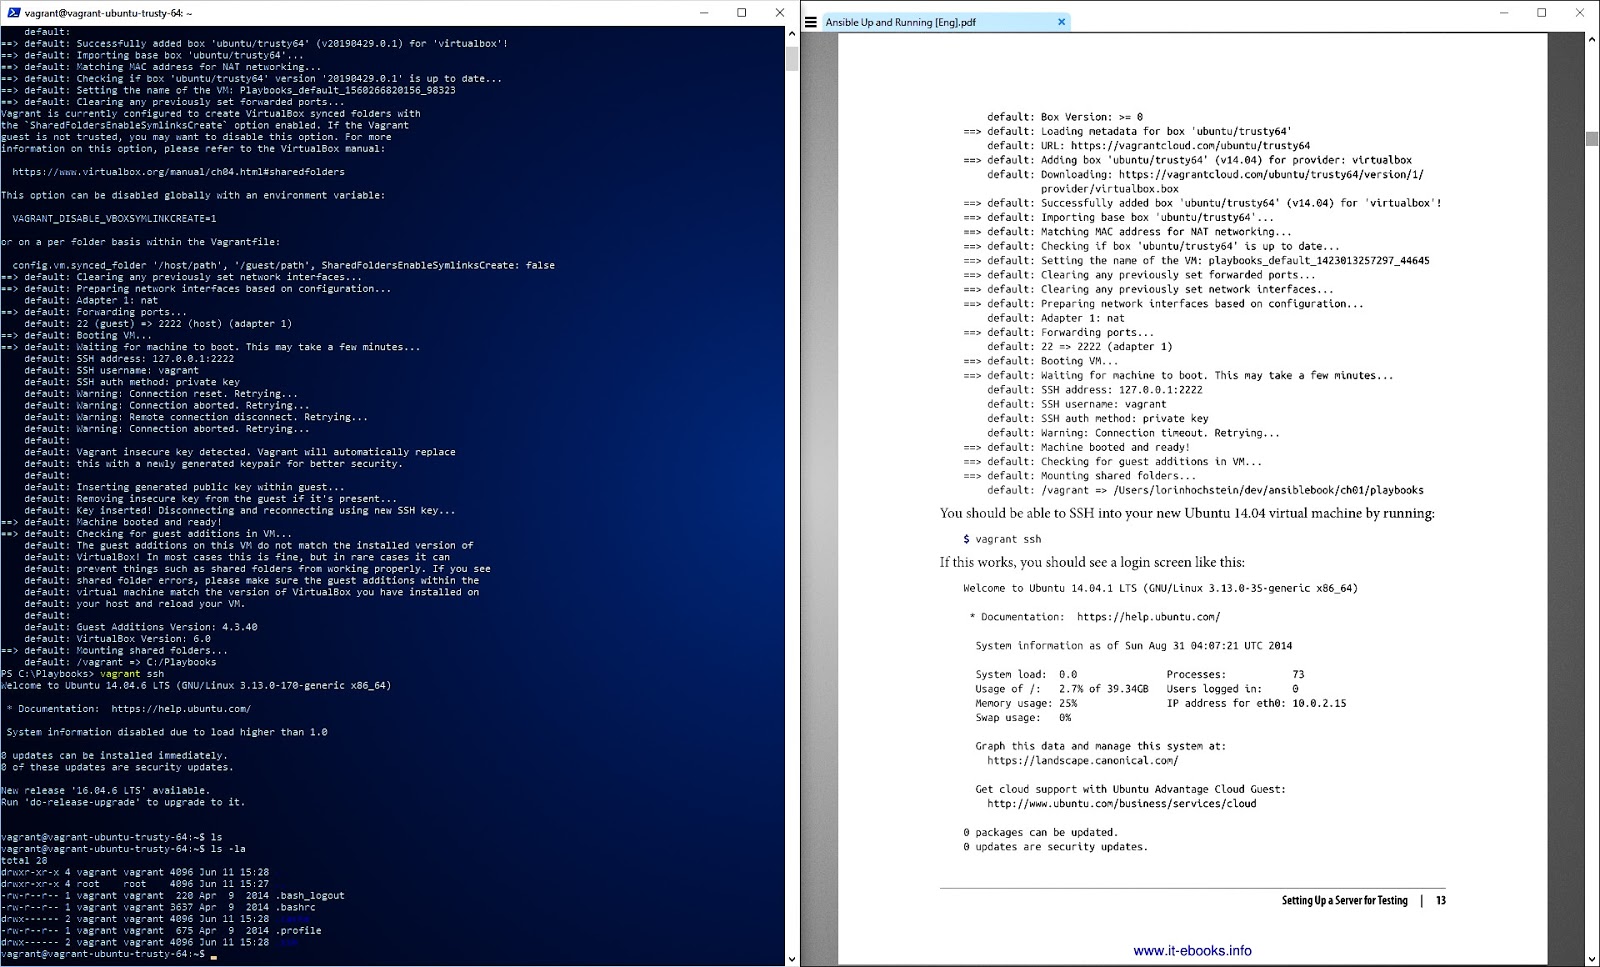
Task: Close the Ansible Up and Running PDF tab
Action: 1061,21
